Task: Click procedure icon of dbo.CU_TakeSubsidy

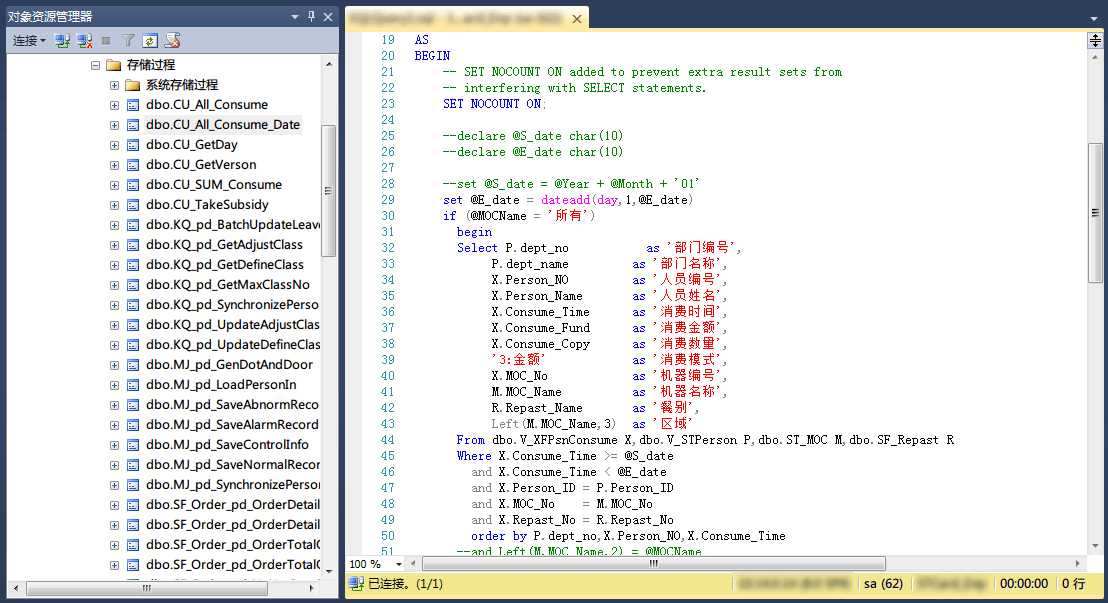Action: 133,205
